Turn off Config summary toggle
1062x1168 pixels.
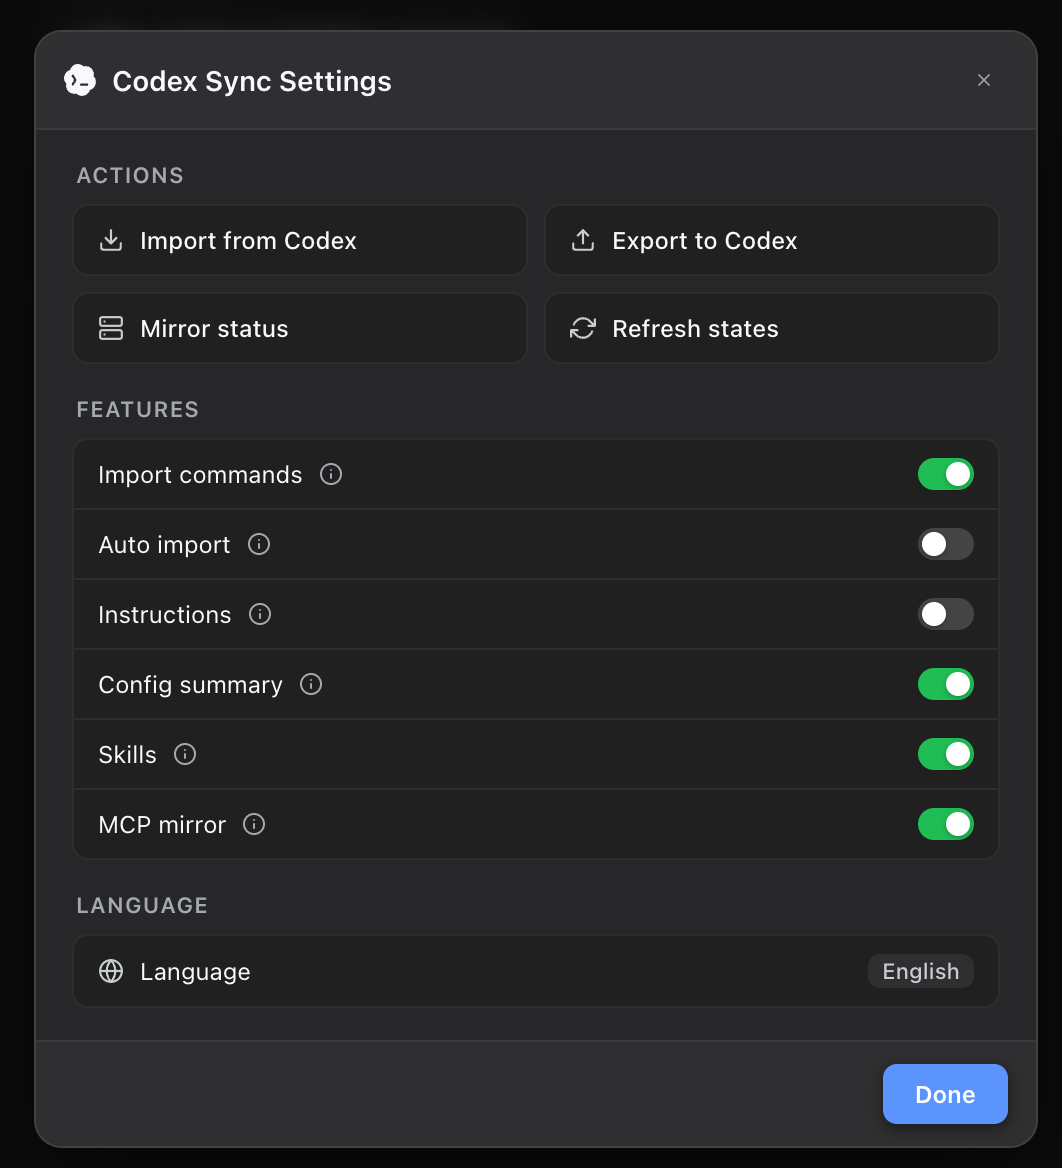coord(946,685)
